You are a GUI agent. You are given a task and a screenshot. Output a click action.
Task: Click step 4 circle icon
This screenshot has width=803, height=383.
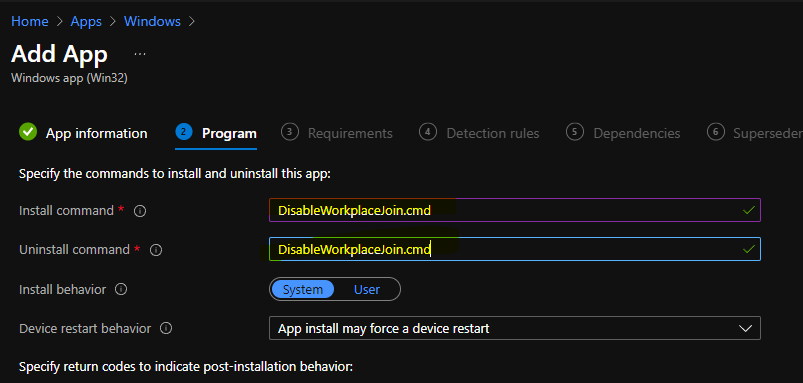427,133
